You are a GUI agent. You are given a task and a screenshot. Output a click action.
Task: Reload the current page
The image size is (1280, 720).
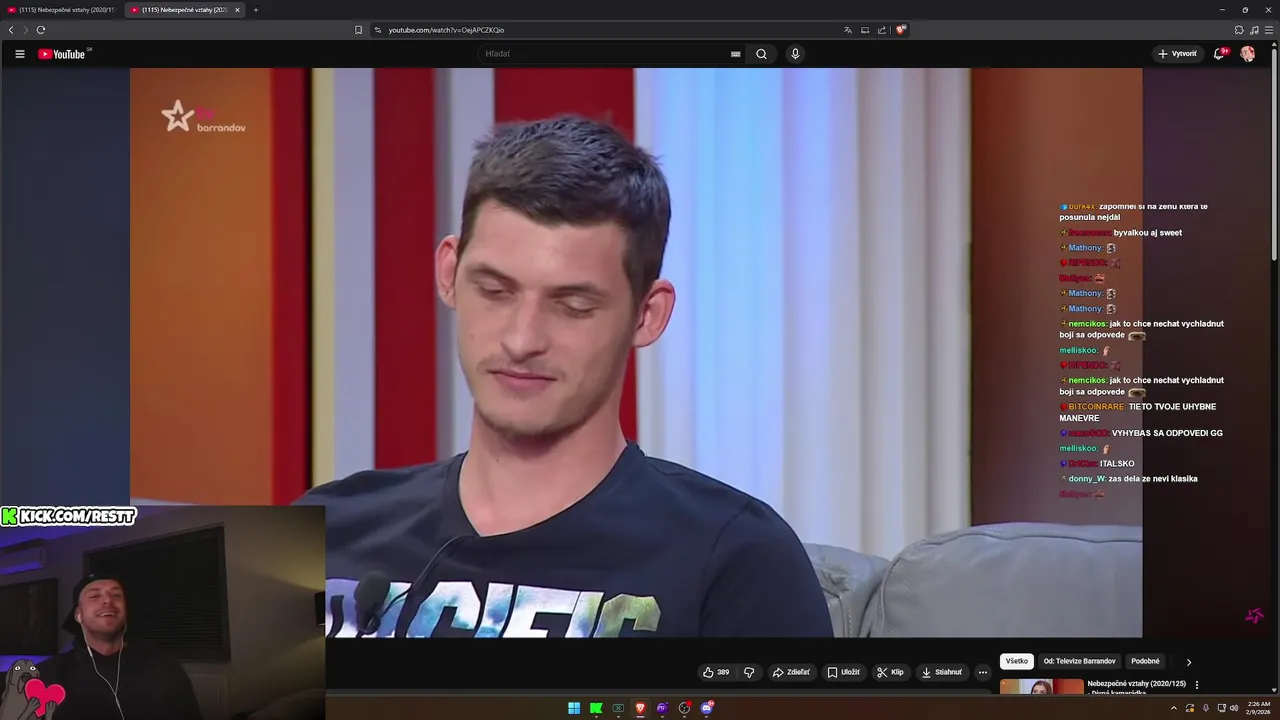pyautogui.click(x=40, y=30)
